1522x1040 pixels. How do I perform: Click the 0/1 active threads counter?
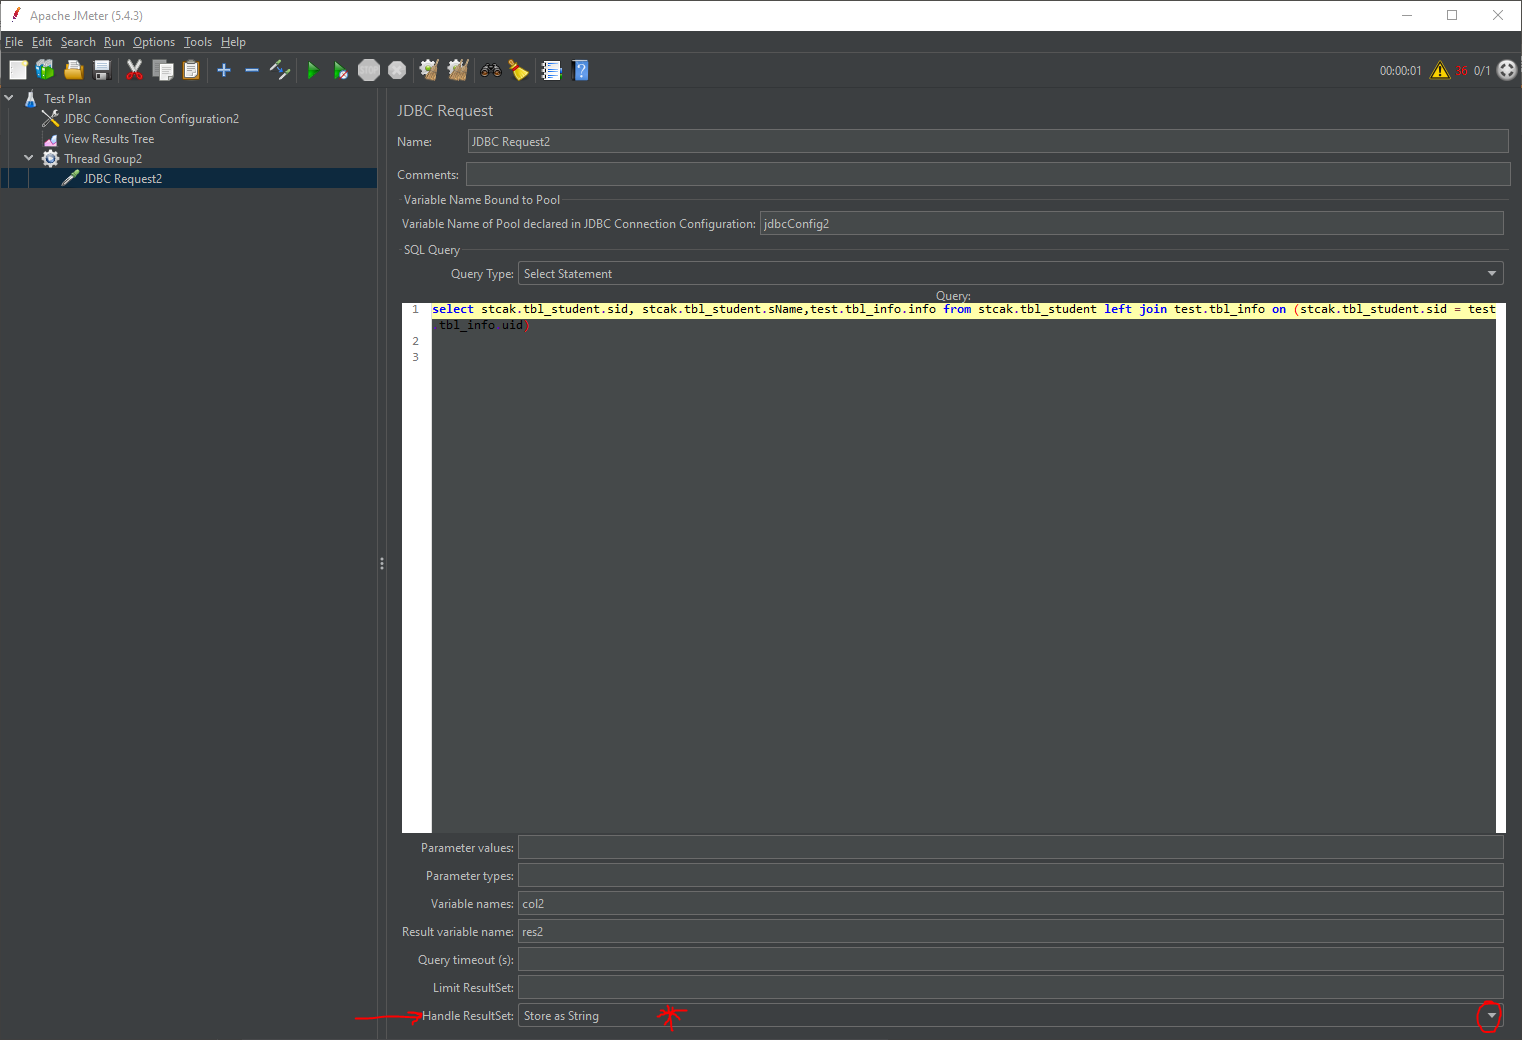(x=1482, y=71)
